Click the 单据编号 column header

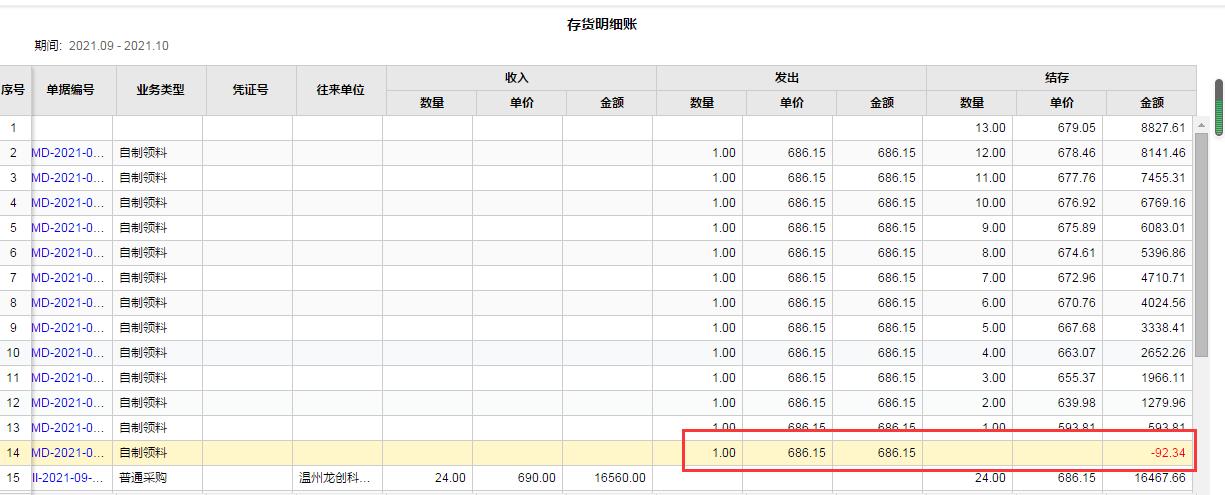[x=71, y=90]
